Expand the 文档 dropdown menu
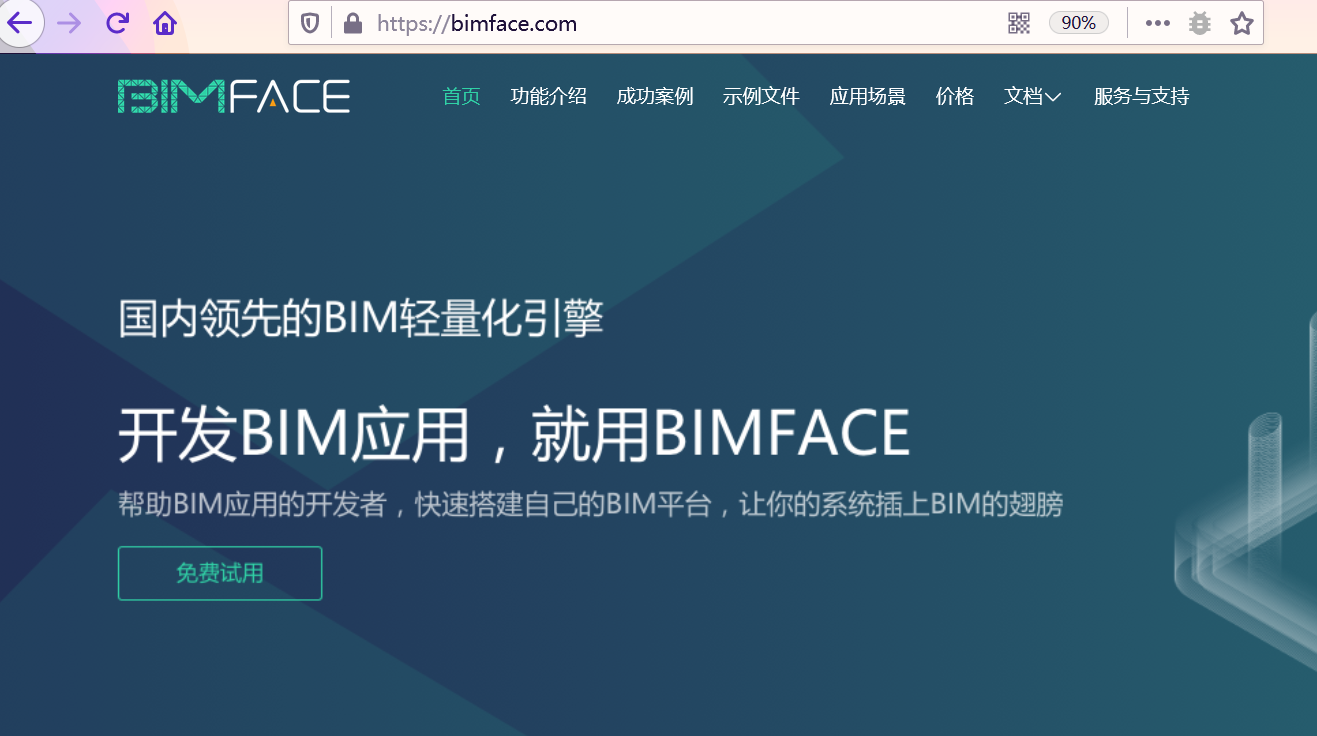 [1032, 96]
